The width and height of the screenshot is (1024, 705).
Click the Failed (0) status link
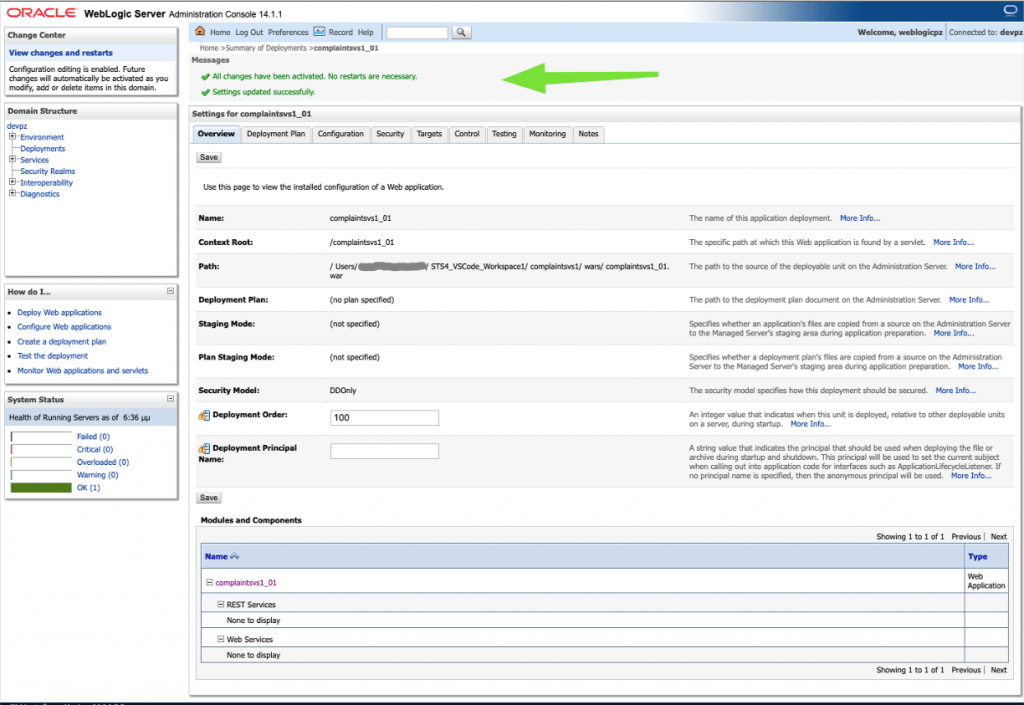(x=93, y=437)
